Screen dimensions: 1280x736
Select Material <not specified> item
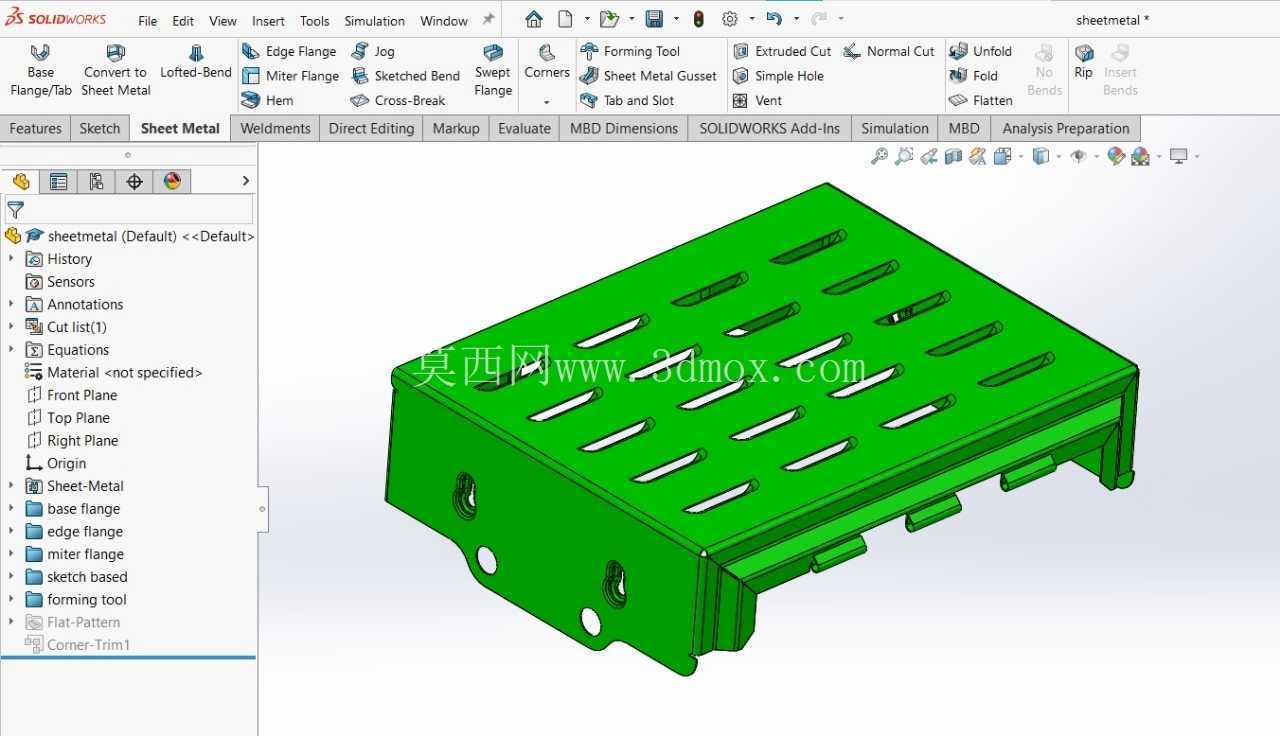(x=113, y=372)
